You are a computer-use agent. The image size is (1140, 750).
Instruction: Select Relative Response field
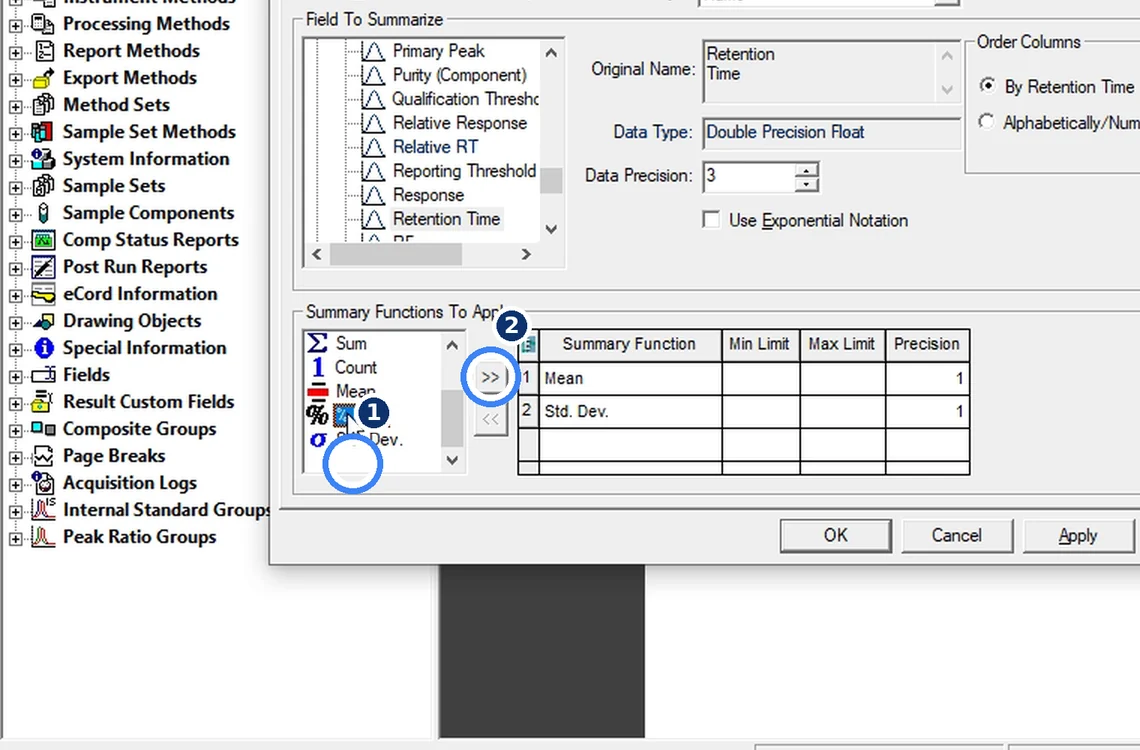459,123
